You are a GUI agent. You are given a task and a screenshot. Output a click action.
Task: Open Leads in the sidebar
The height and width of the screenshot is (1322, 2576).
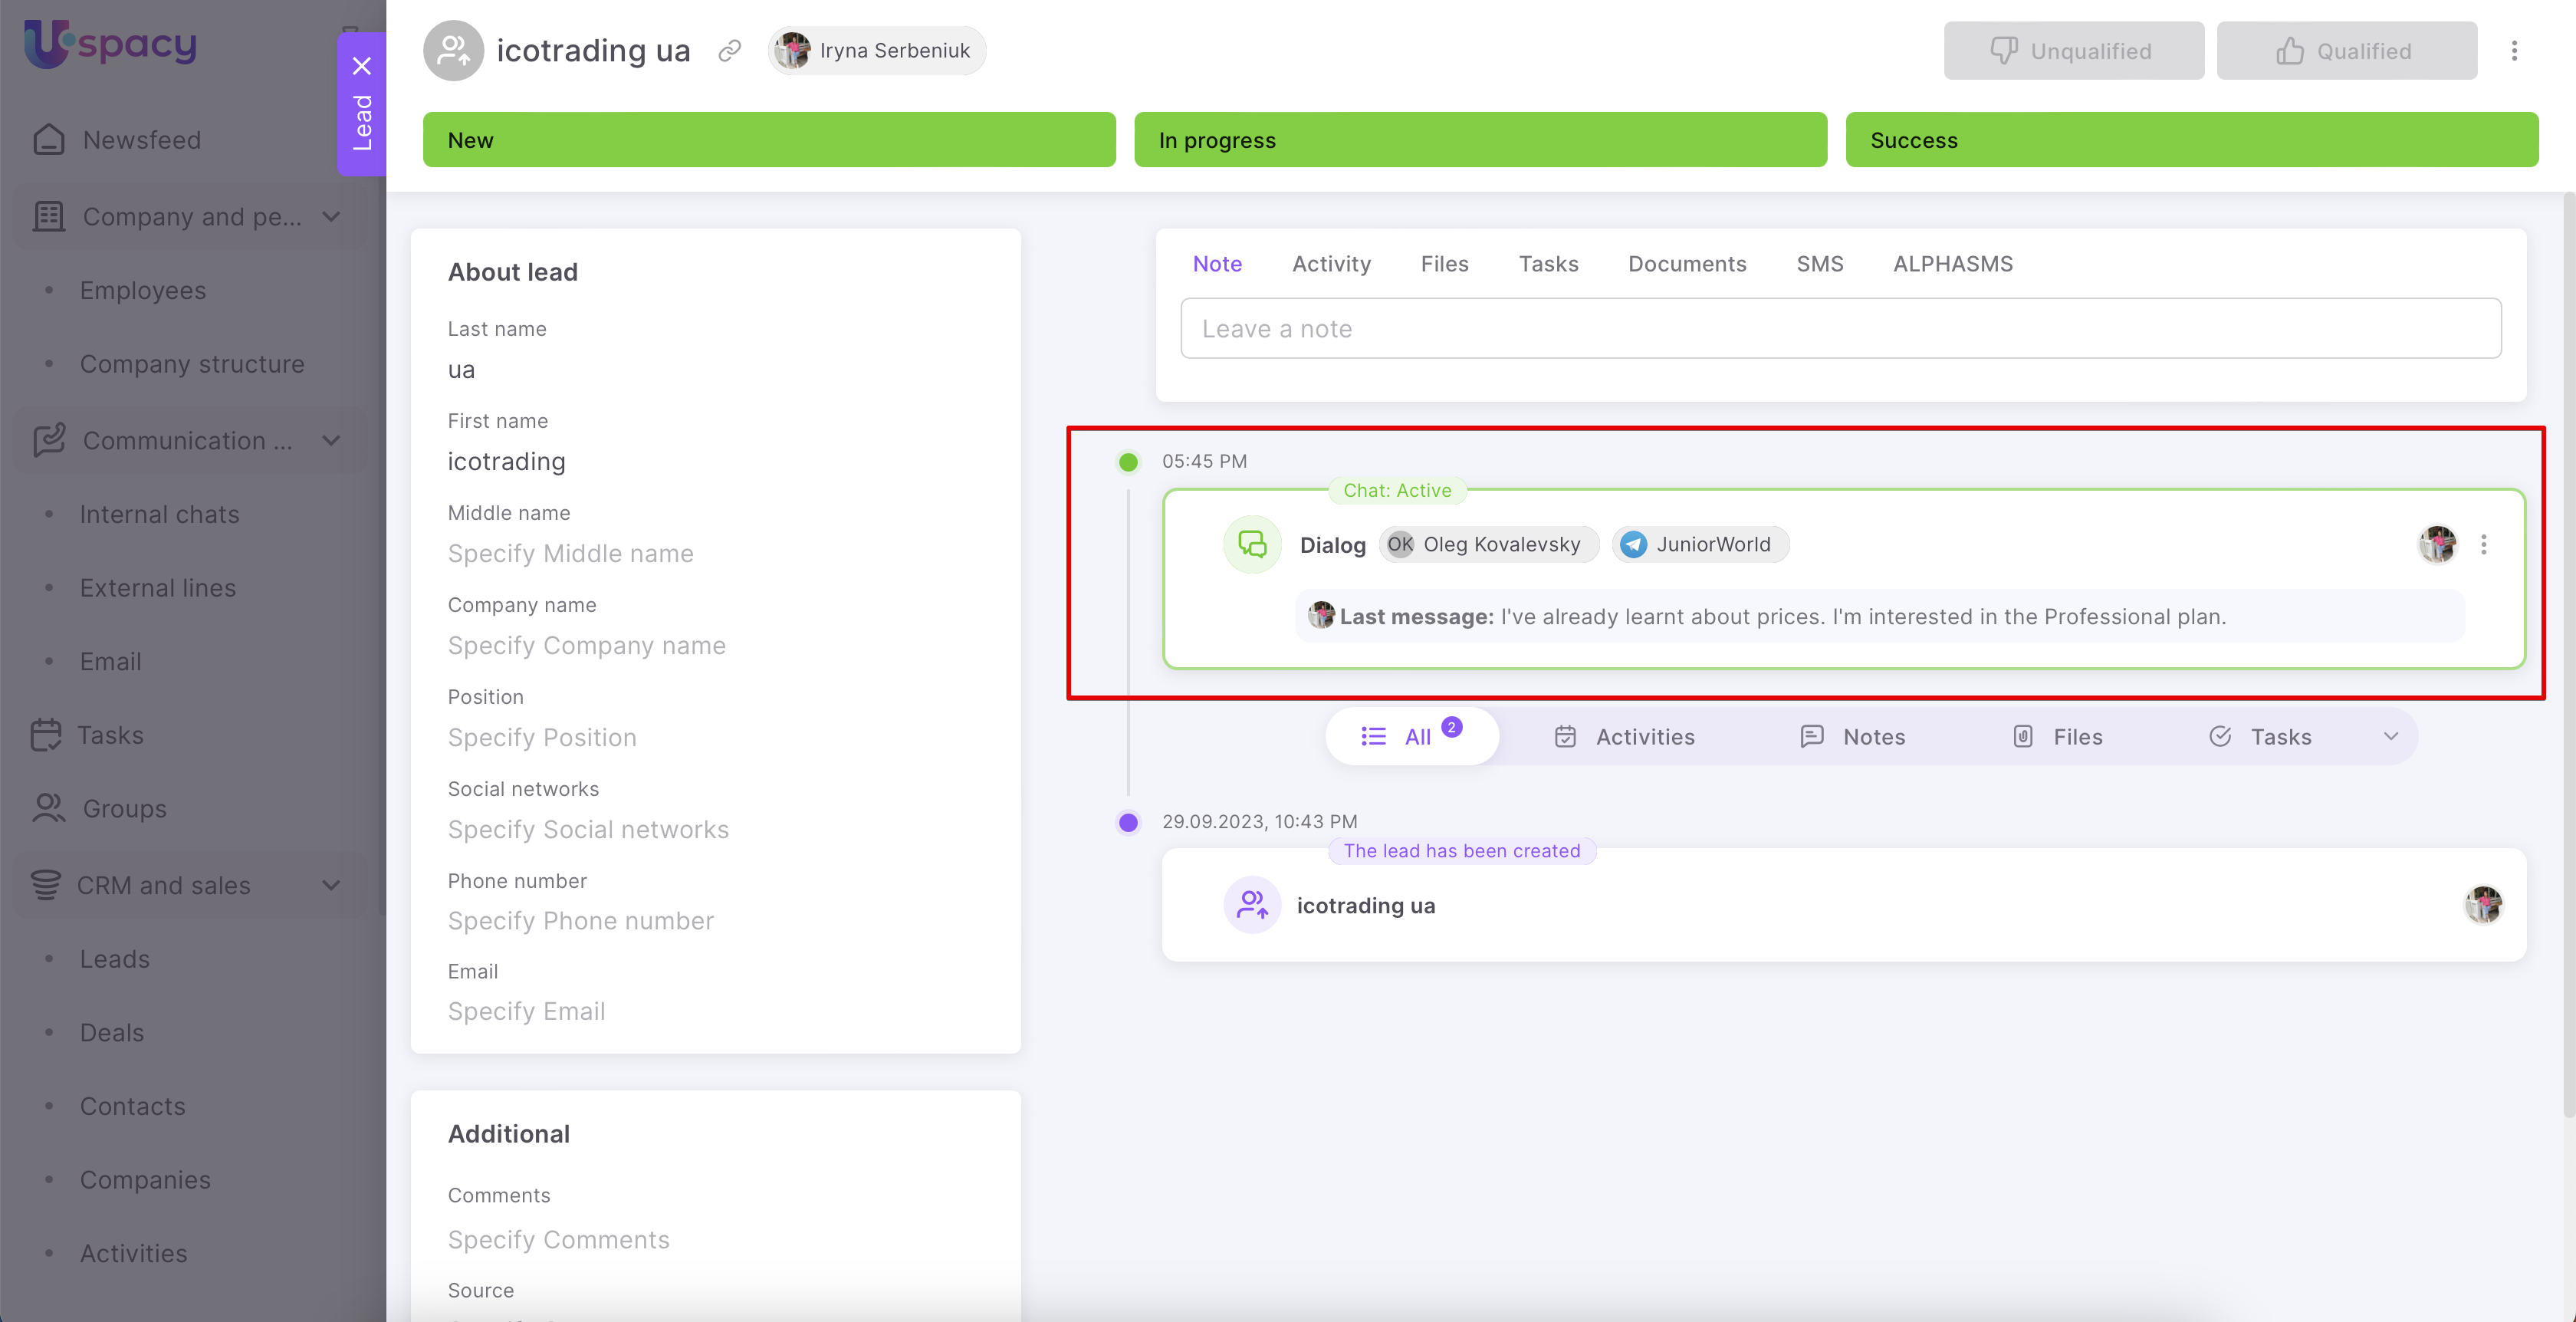[115, 959]
